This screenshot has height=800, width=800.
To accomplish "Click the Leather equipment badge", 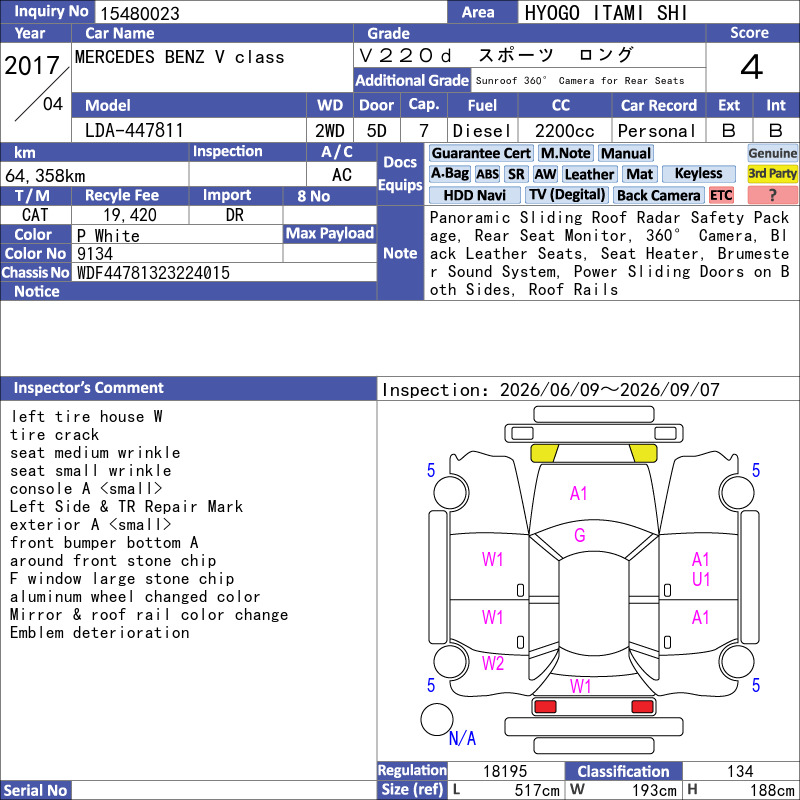I will click(589, 174).
